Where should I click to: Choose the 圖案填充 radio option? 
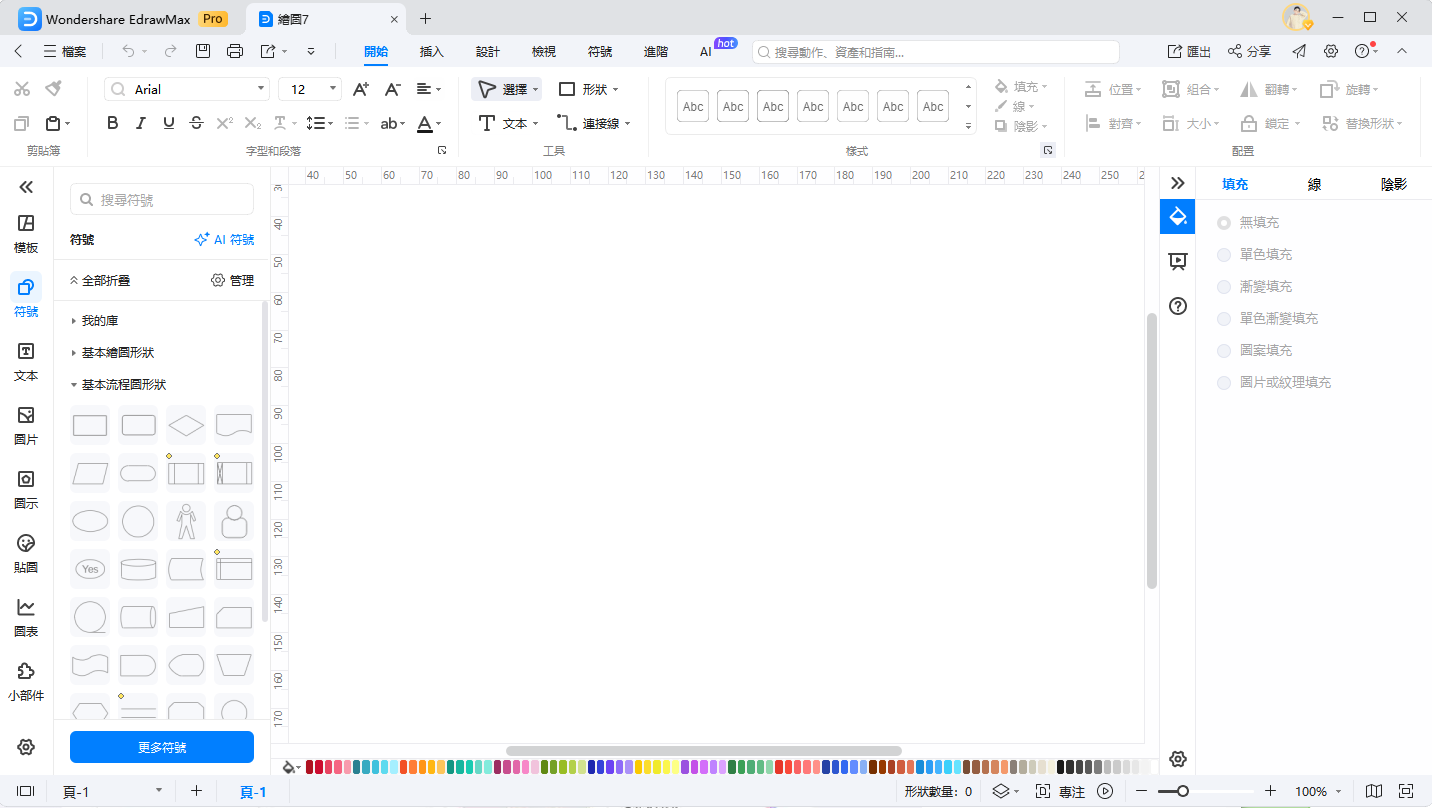(1224, 351)
